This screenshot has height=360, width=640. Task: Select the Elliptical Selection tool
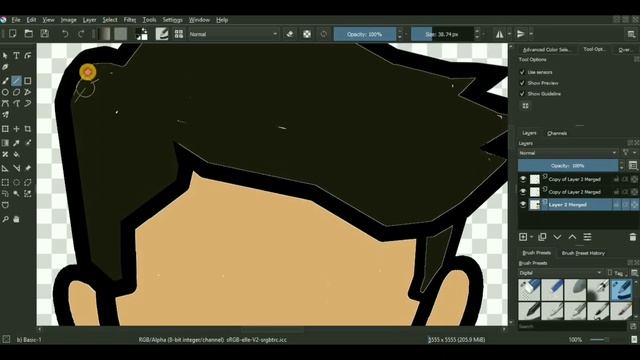[16, 182]
